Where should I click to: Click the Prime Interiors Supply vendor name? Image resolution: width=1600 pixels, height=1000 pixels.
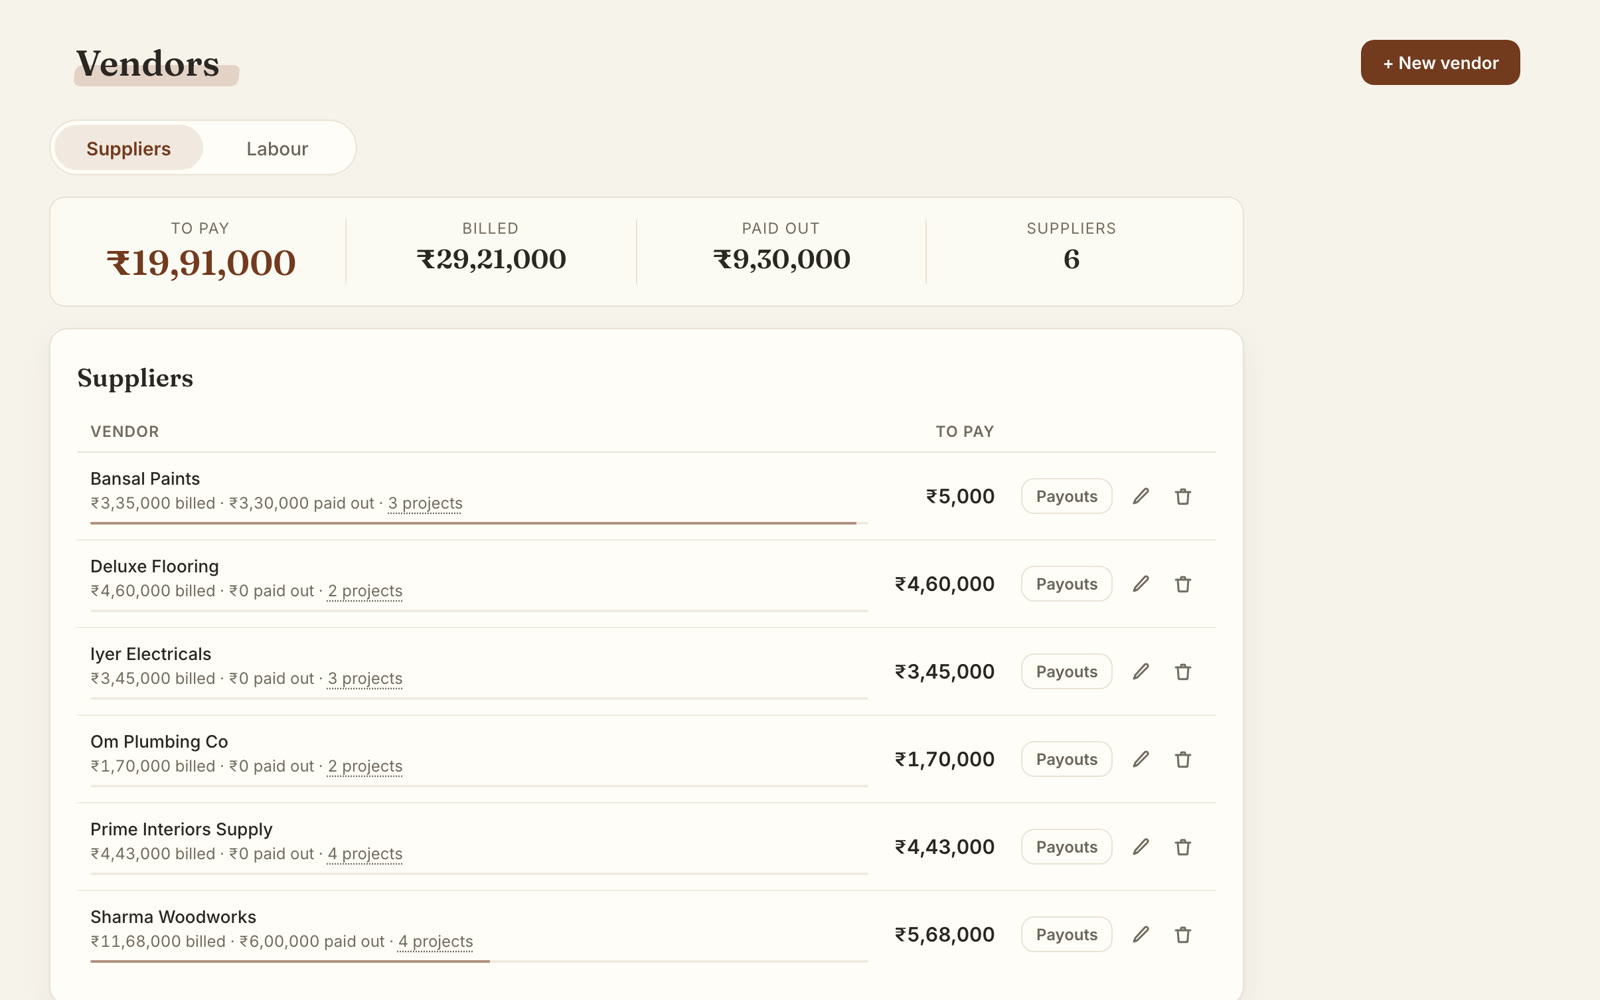pyautogui.click(x=181, y=830)
